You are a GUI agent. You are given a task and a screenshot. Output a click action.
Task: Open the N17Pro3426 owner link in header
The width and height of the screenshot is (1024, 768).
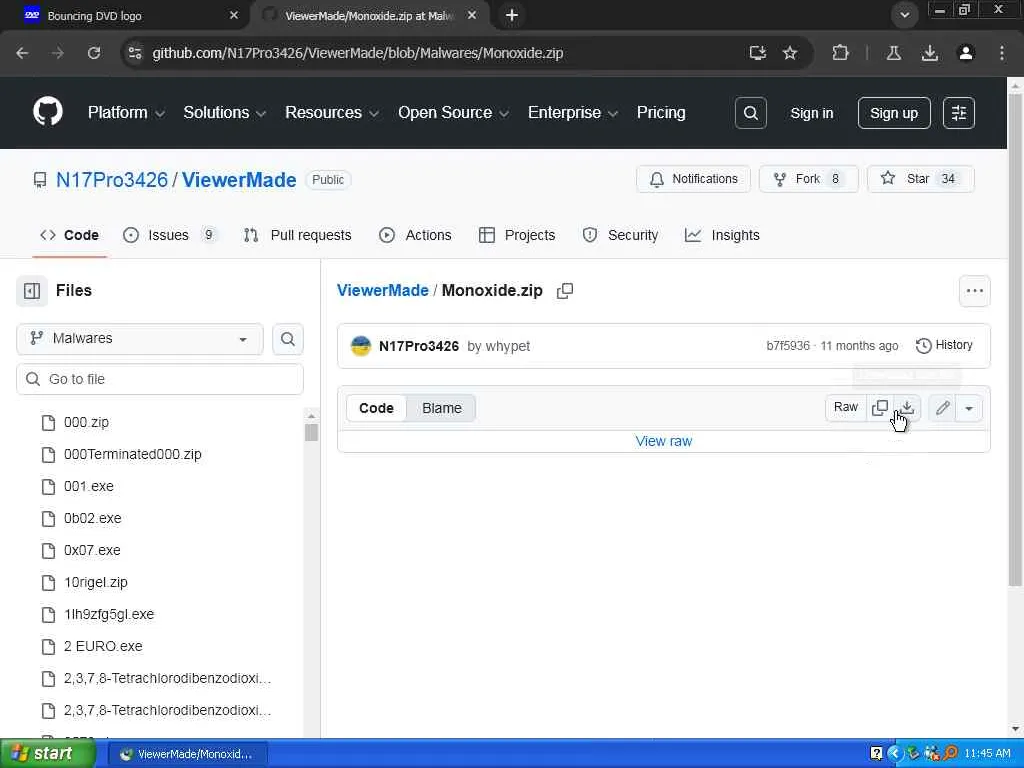[x=112, y=180]
